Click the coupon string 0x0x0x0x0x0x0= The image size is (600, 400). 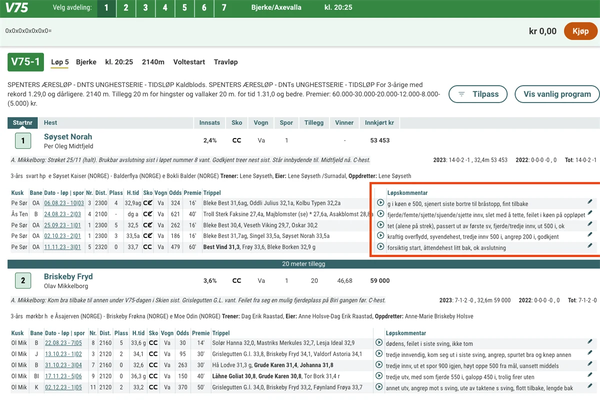tap(28, 31)
